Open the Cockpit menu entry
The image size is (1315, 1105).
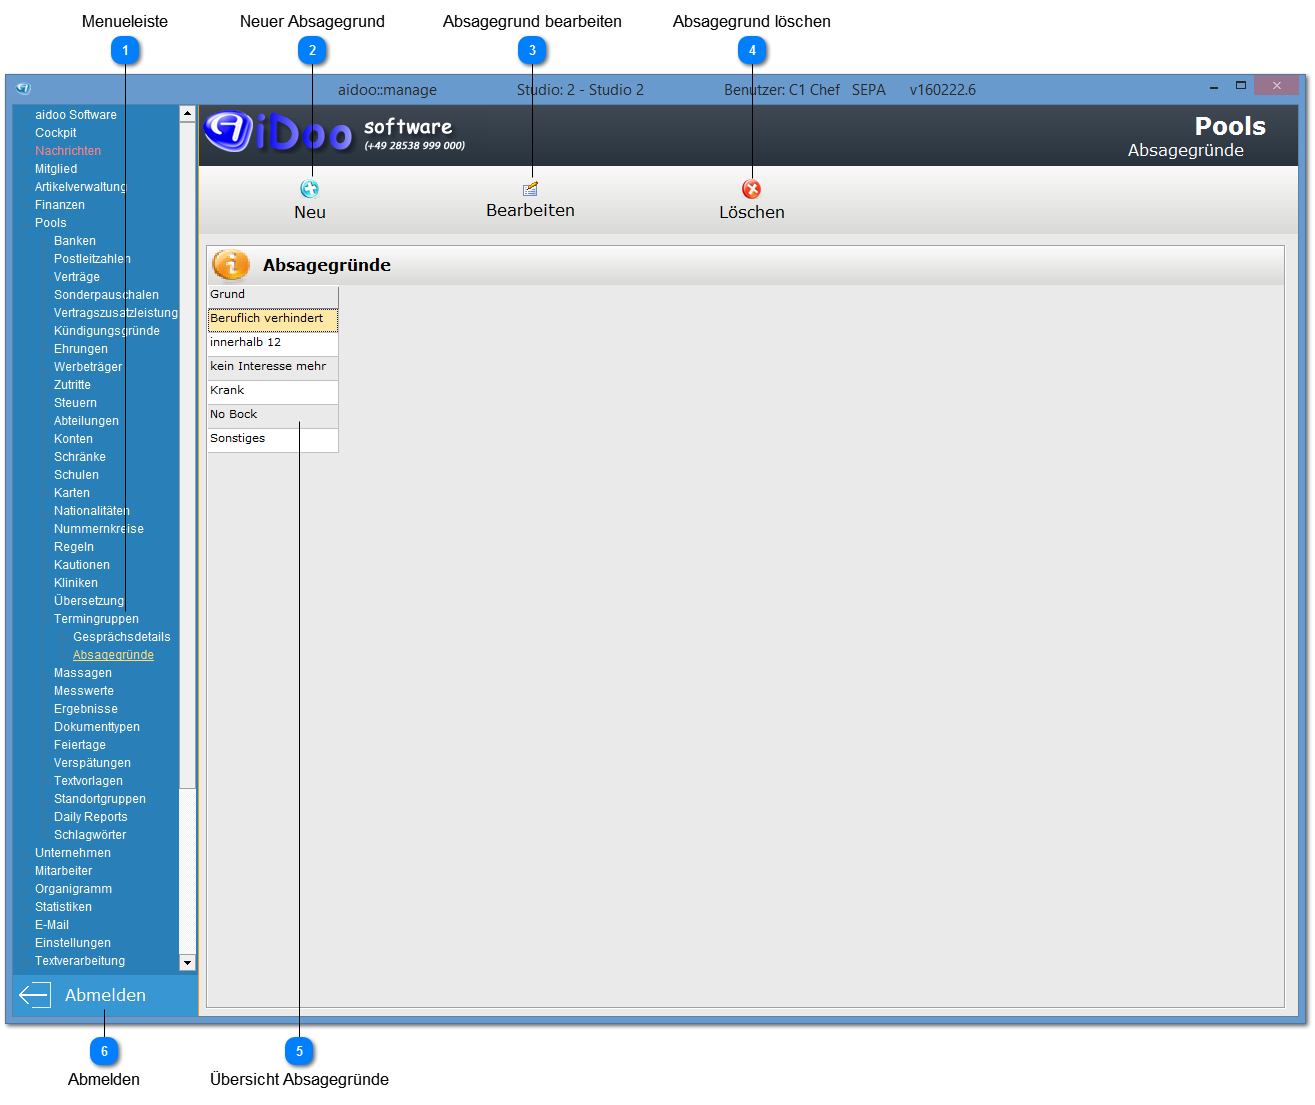click(56, 133)
